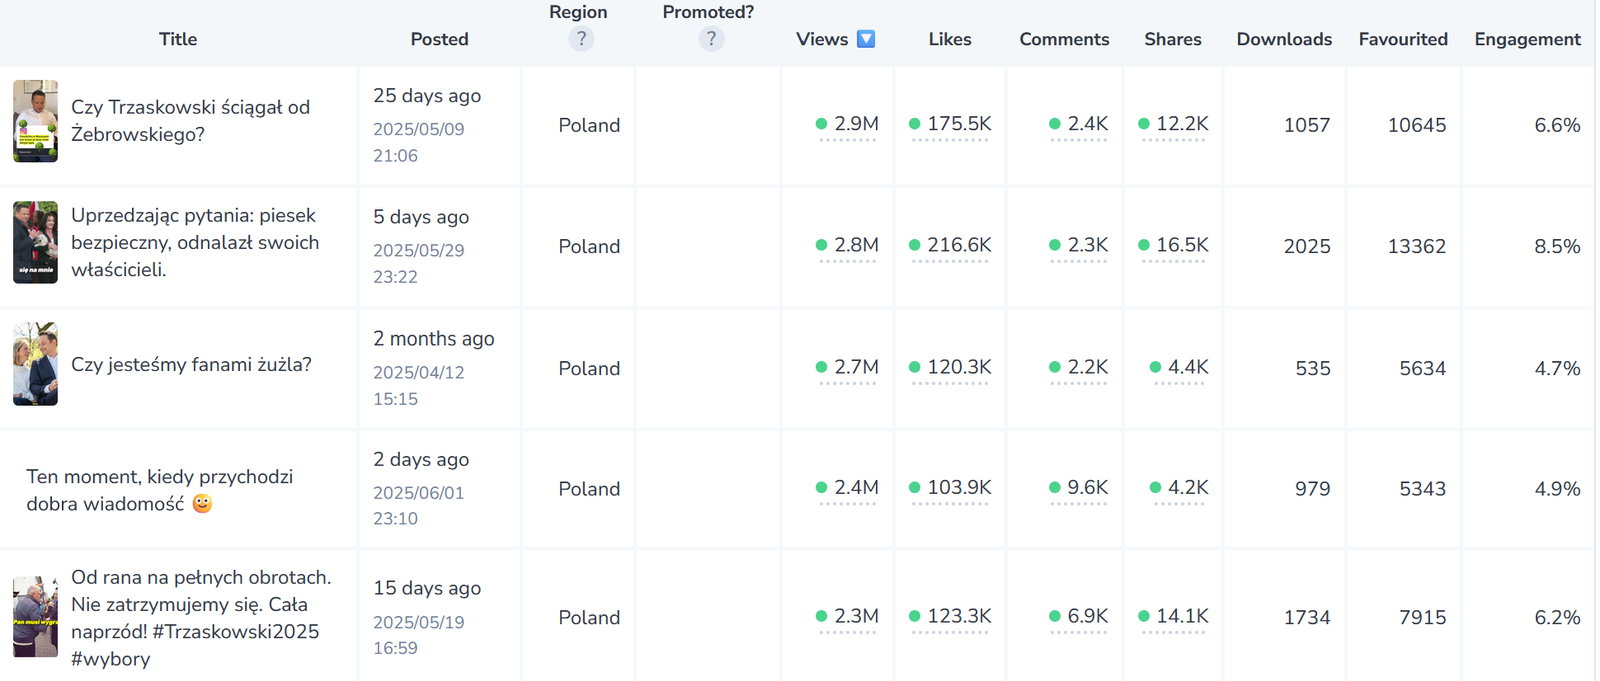Viewport: 1600px width, 681px height.
Task: Click the Title column header
Action: click(178, 39)
